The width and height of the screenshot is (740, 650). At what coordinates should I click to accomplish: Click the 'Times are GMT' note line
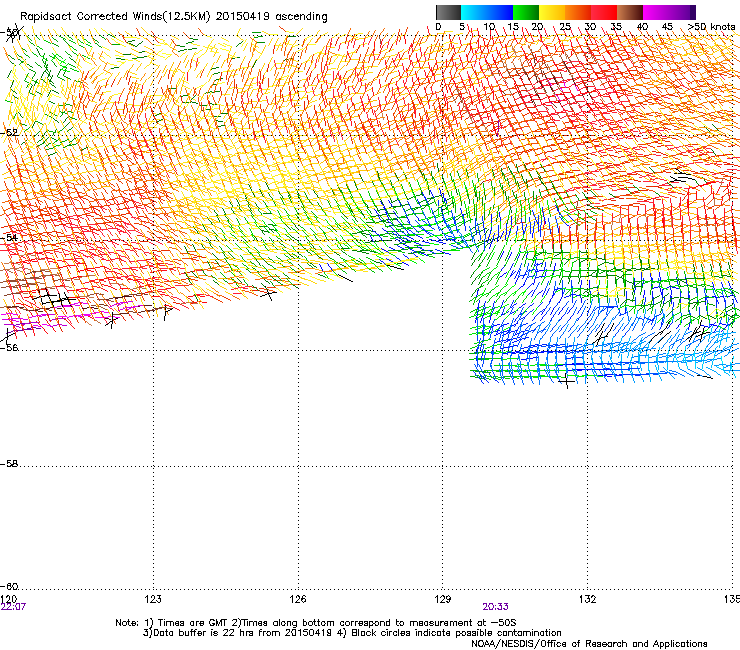click(316, 623)
